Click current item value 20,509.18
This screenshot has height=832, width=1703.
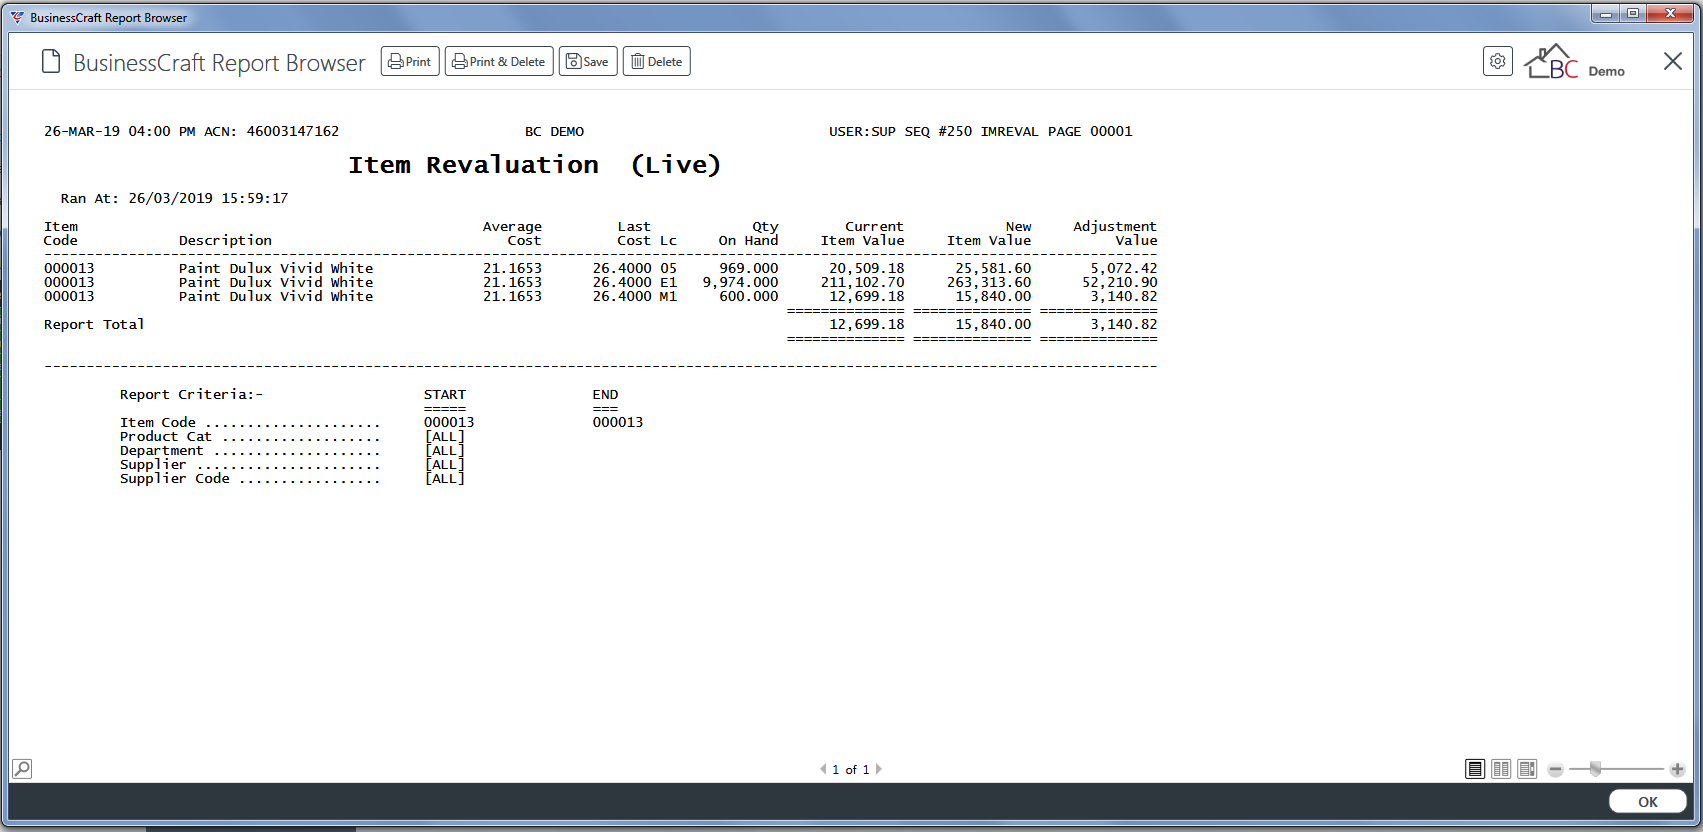click(866, 268)
